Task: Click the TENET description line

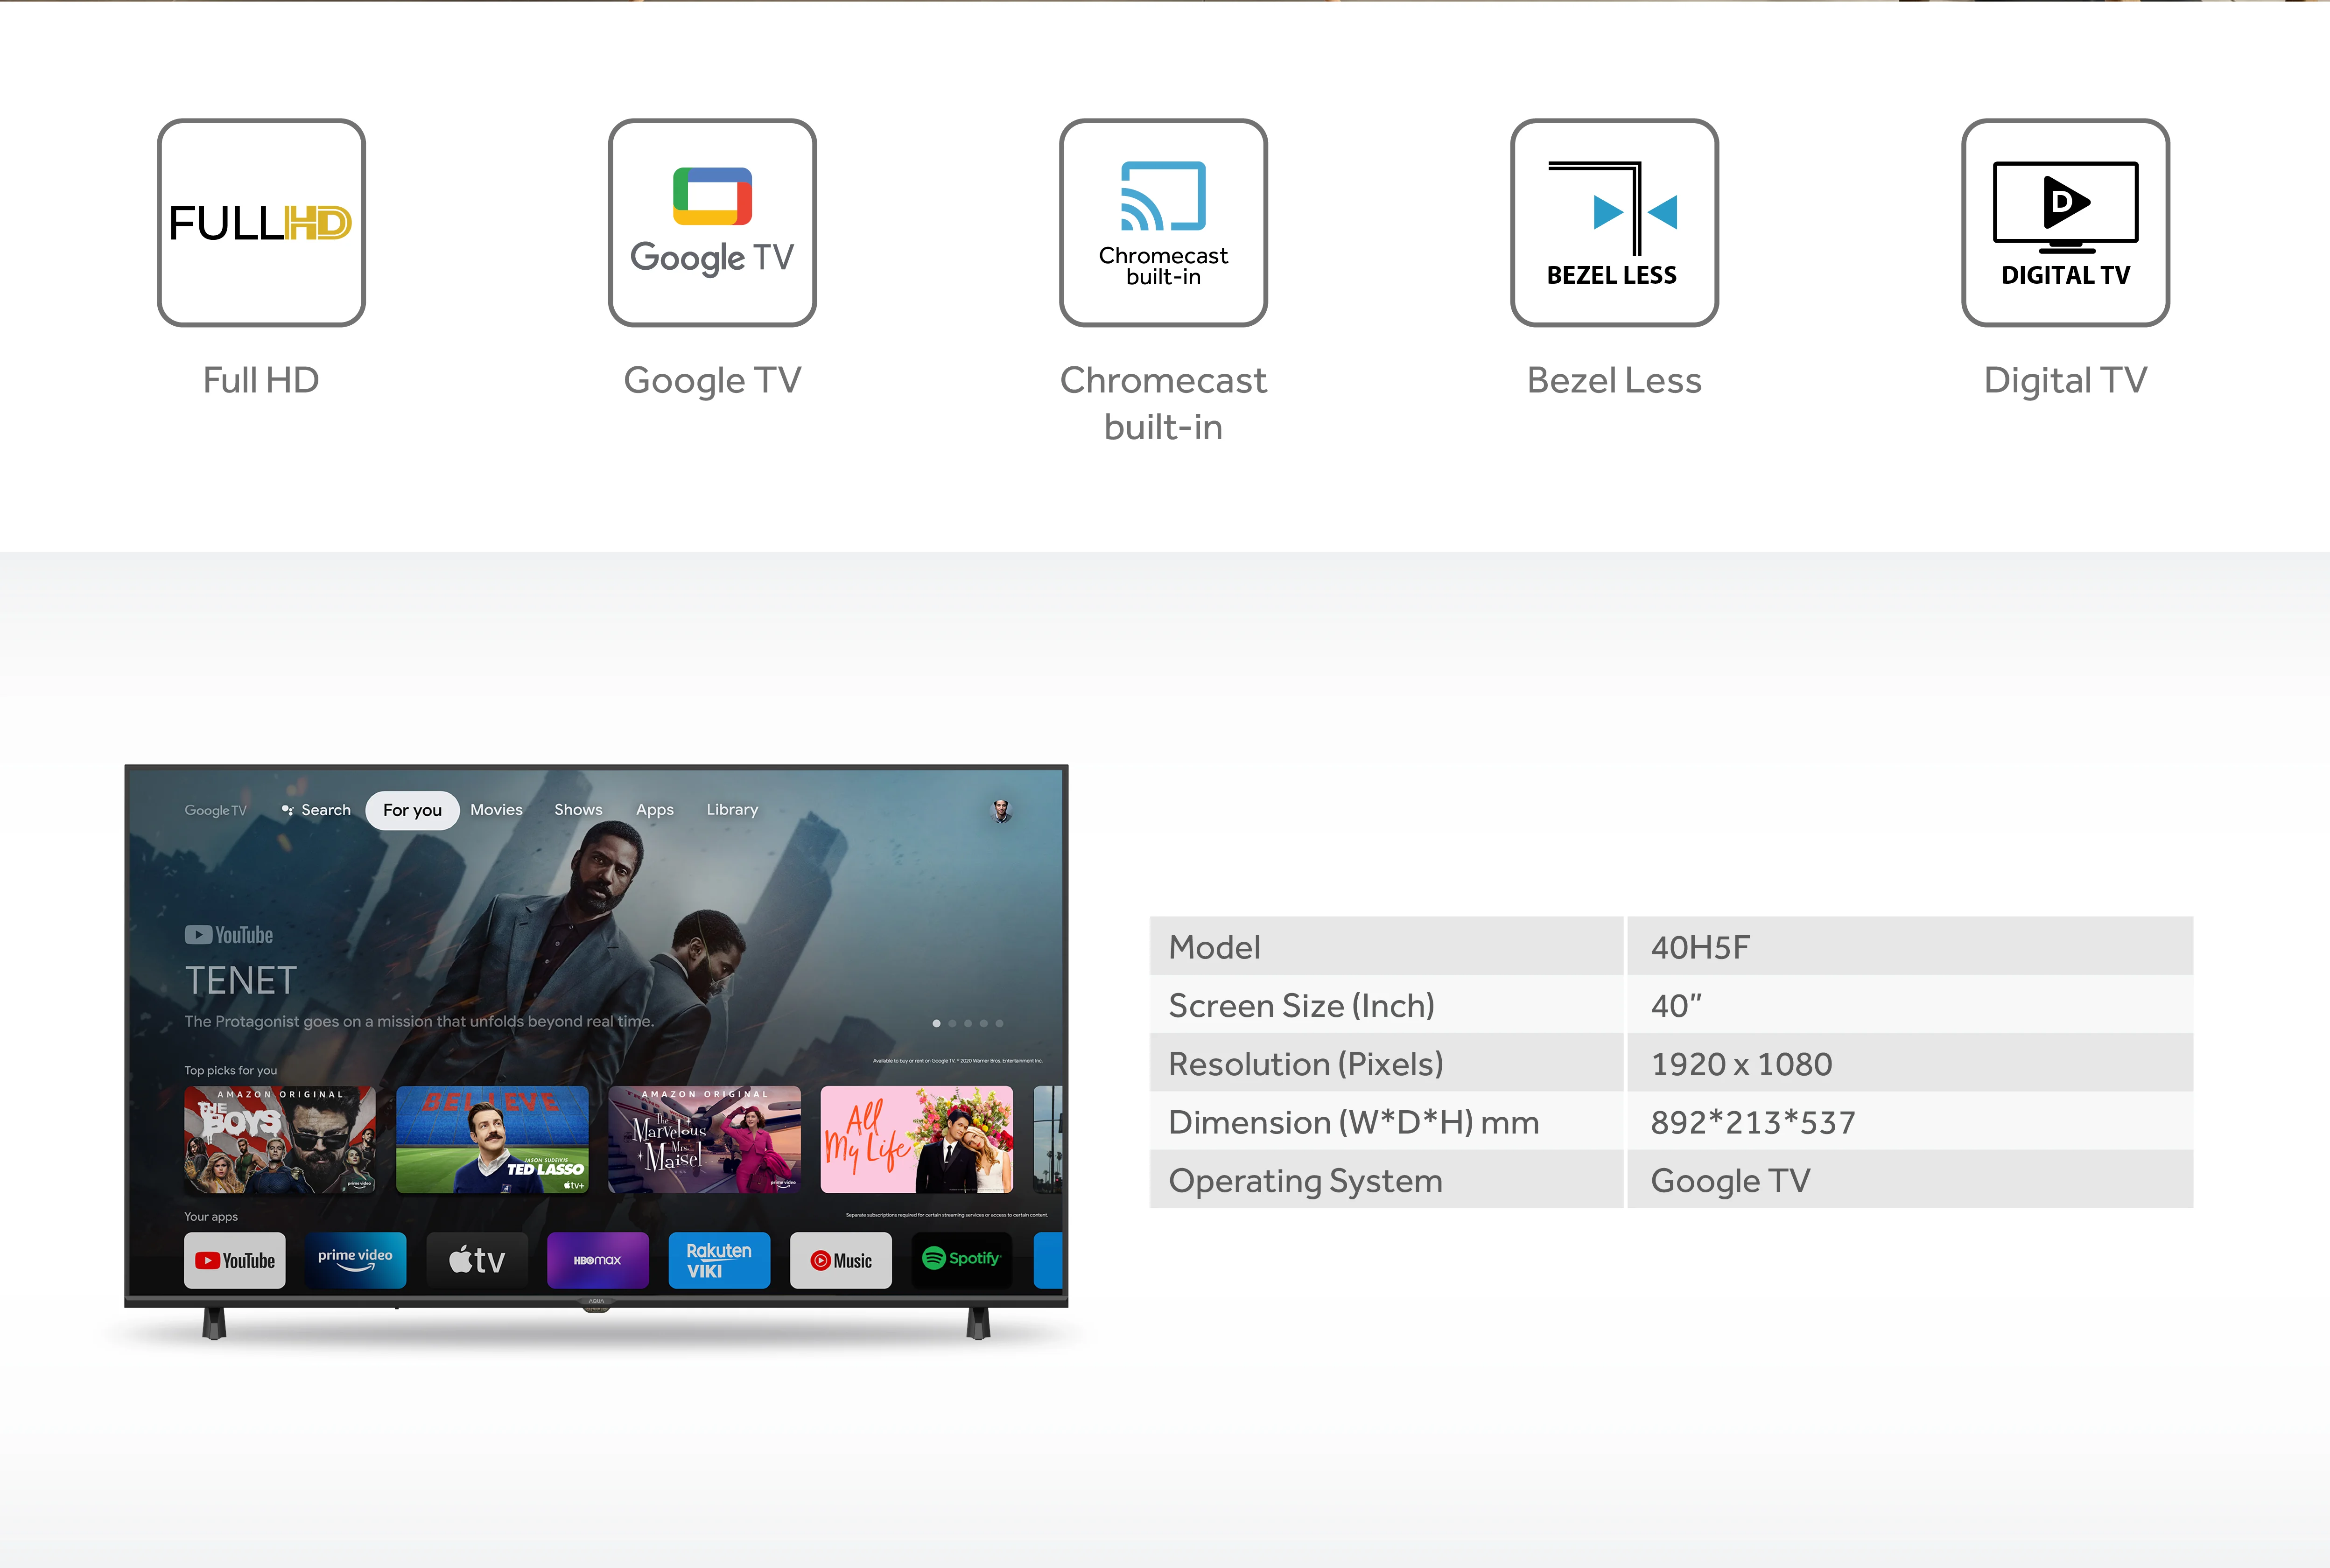Action: [419, 1021]
